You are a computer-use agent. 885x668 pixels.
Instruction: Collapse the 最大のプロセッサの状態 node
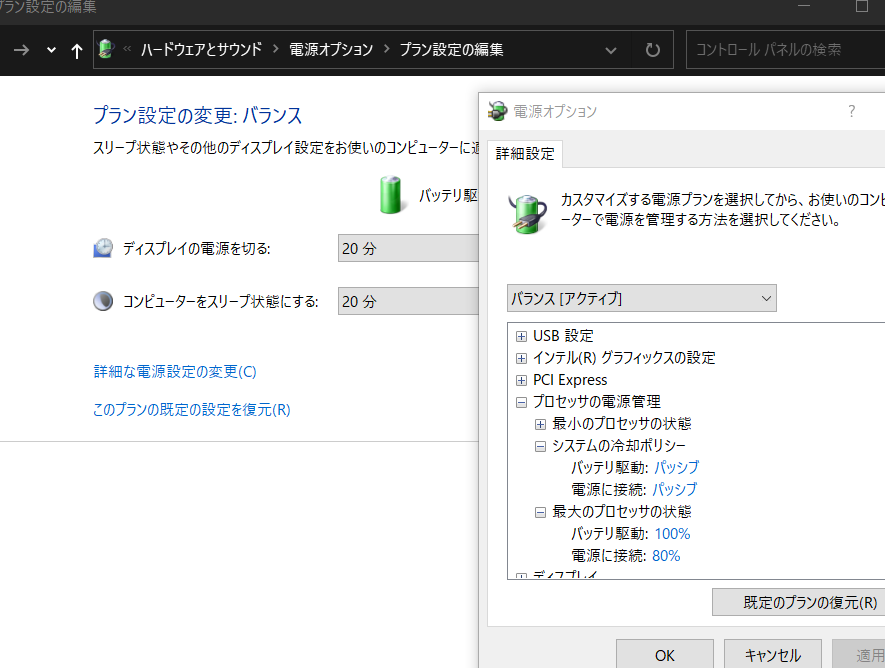[541, 513]
